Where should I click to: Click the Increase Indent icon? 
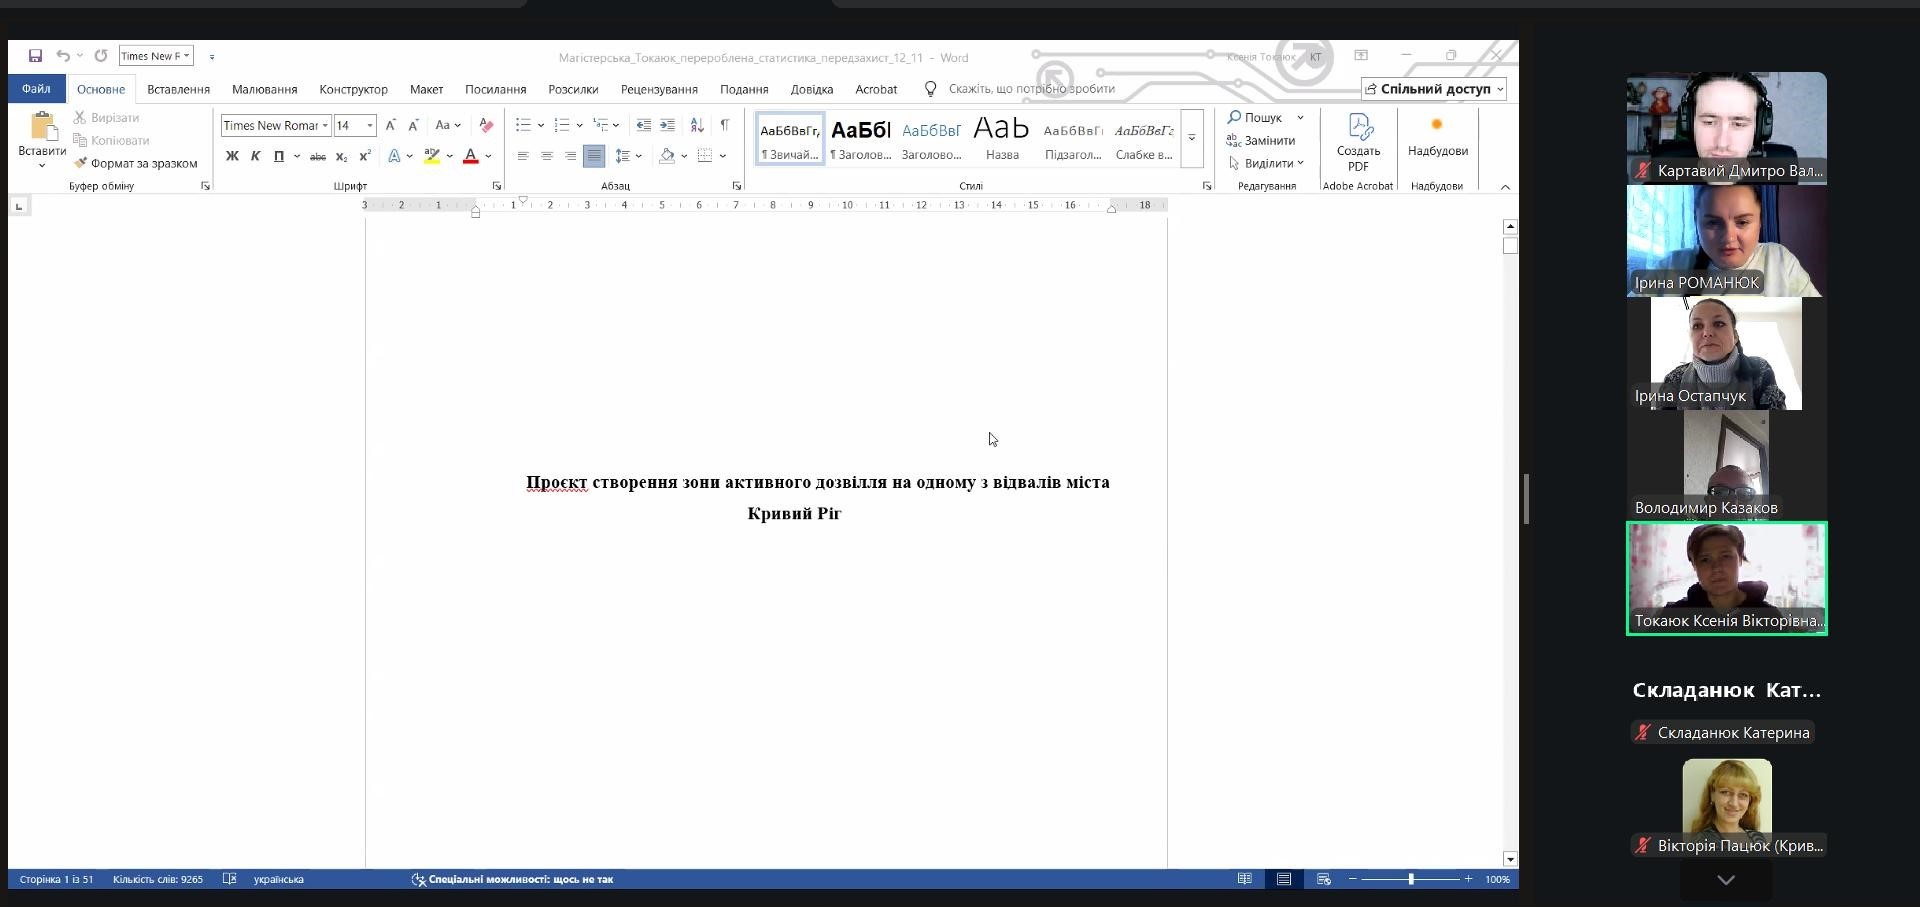[667, 125]
